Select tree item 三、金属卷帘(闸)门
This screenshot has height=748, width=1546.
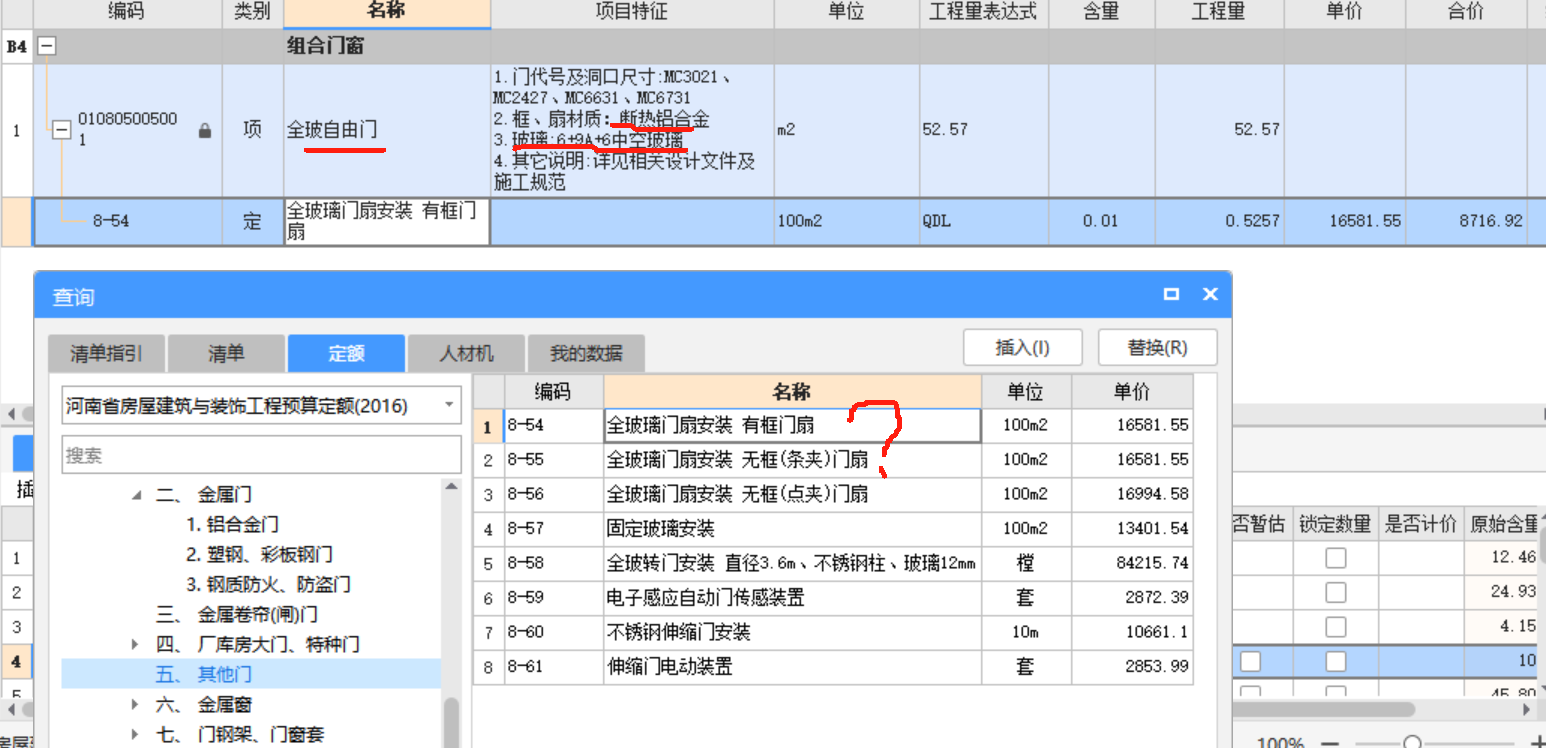point(236,614)
